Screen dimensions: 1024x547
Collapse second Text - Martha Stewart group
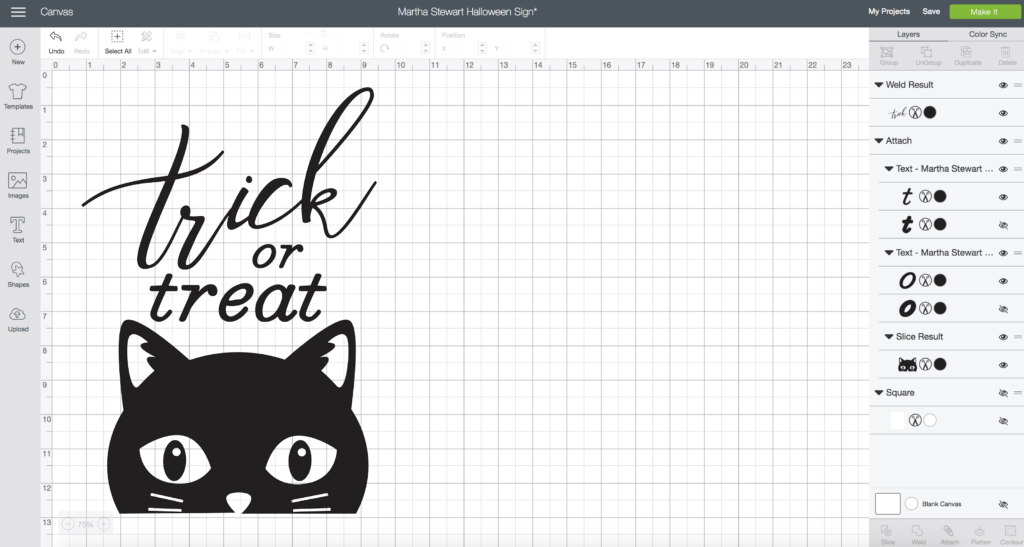888,253
